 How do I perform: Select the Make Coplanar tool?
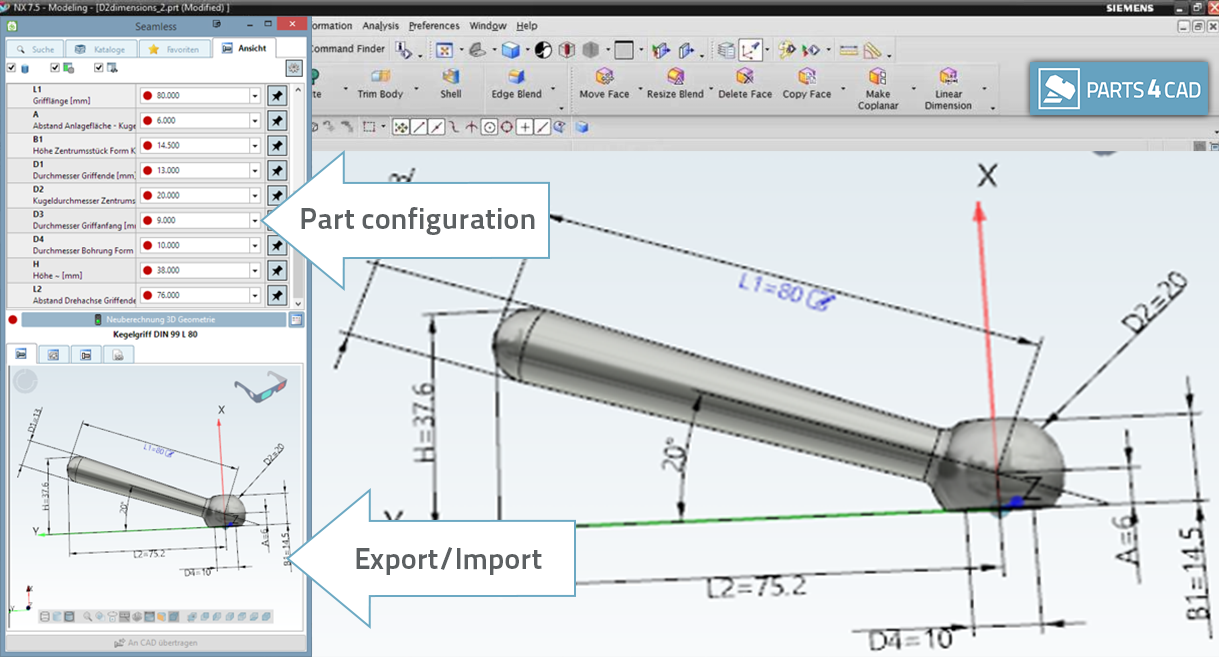pyautogui.click(x=877, y=88)
